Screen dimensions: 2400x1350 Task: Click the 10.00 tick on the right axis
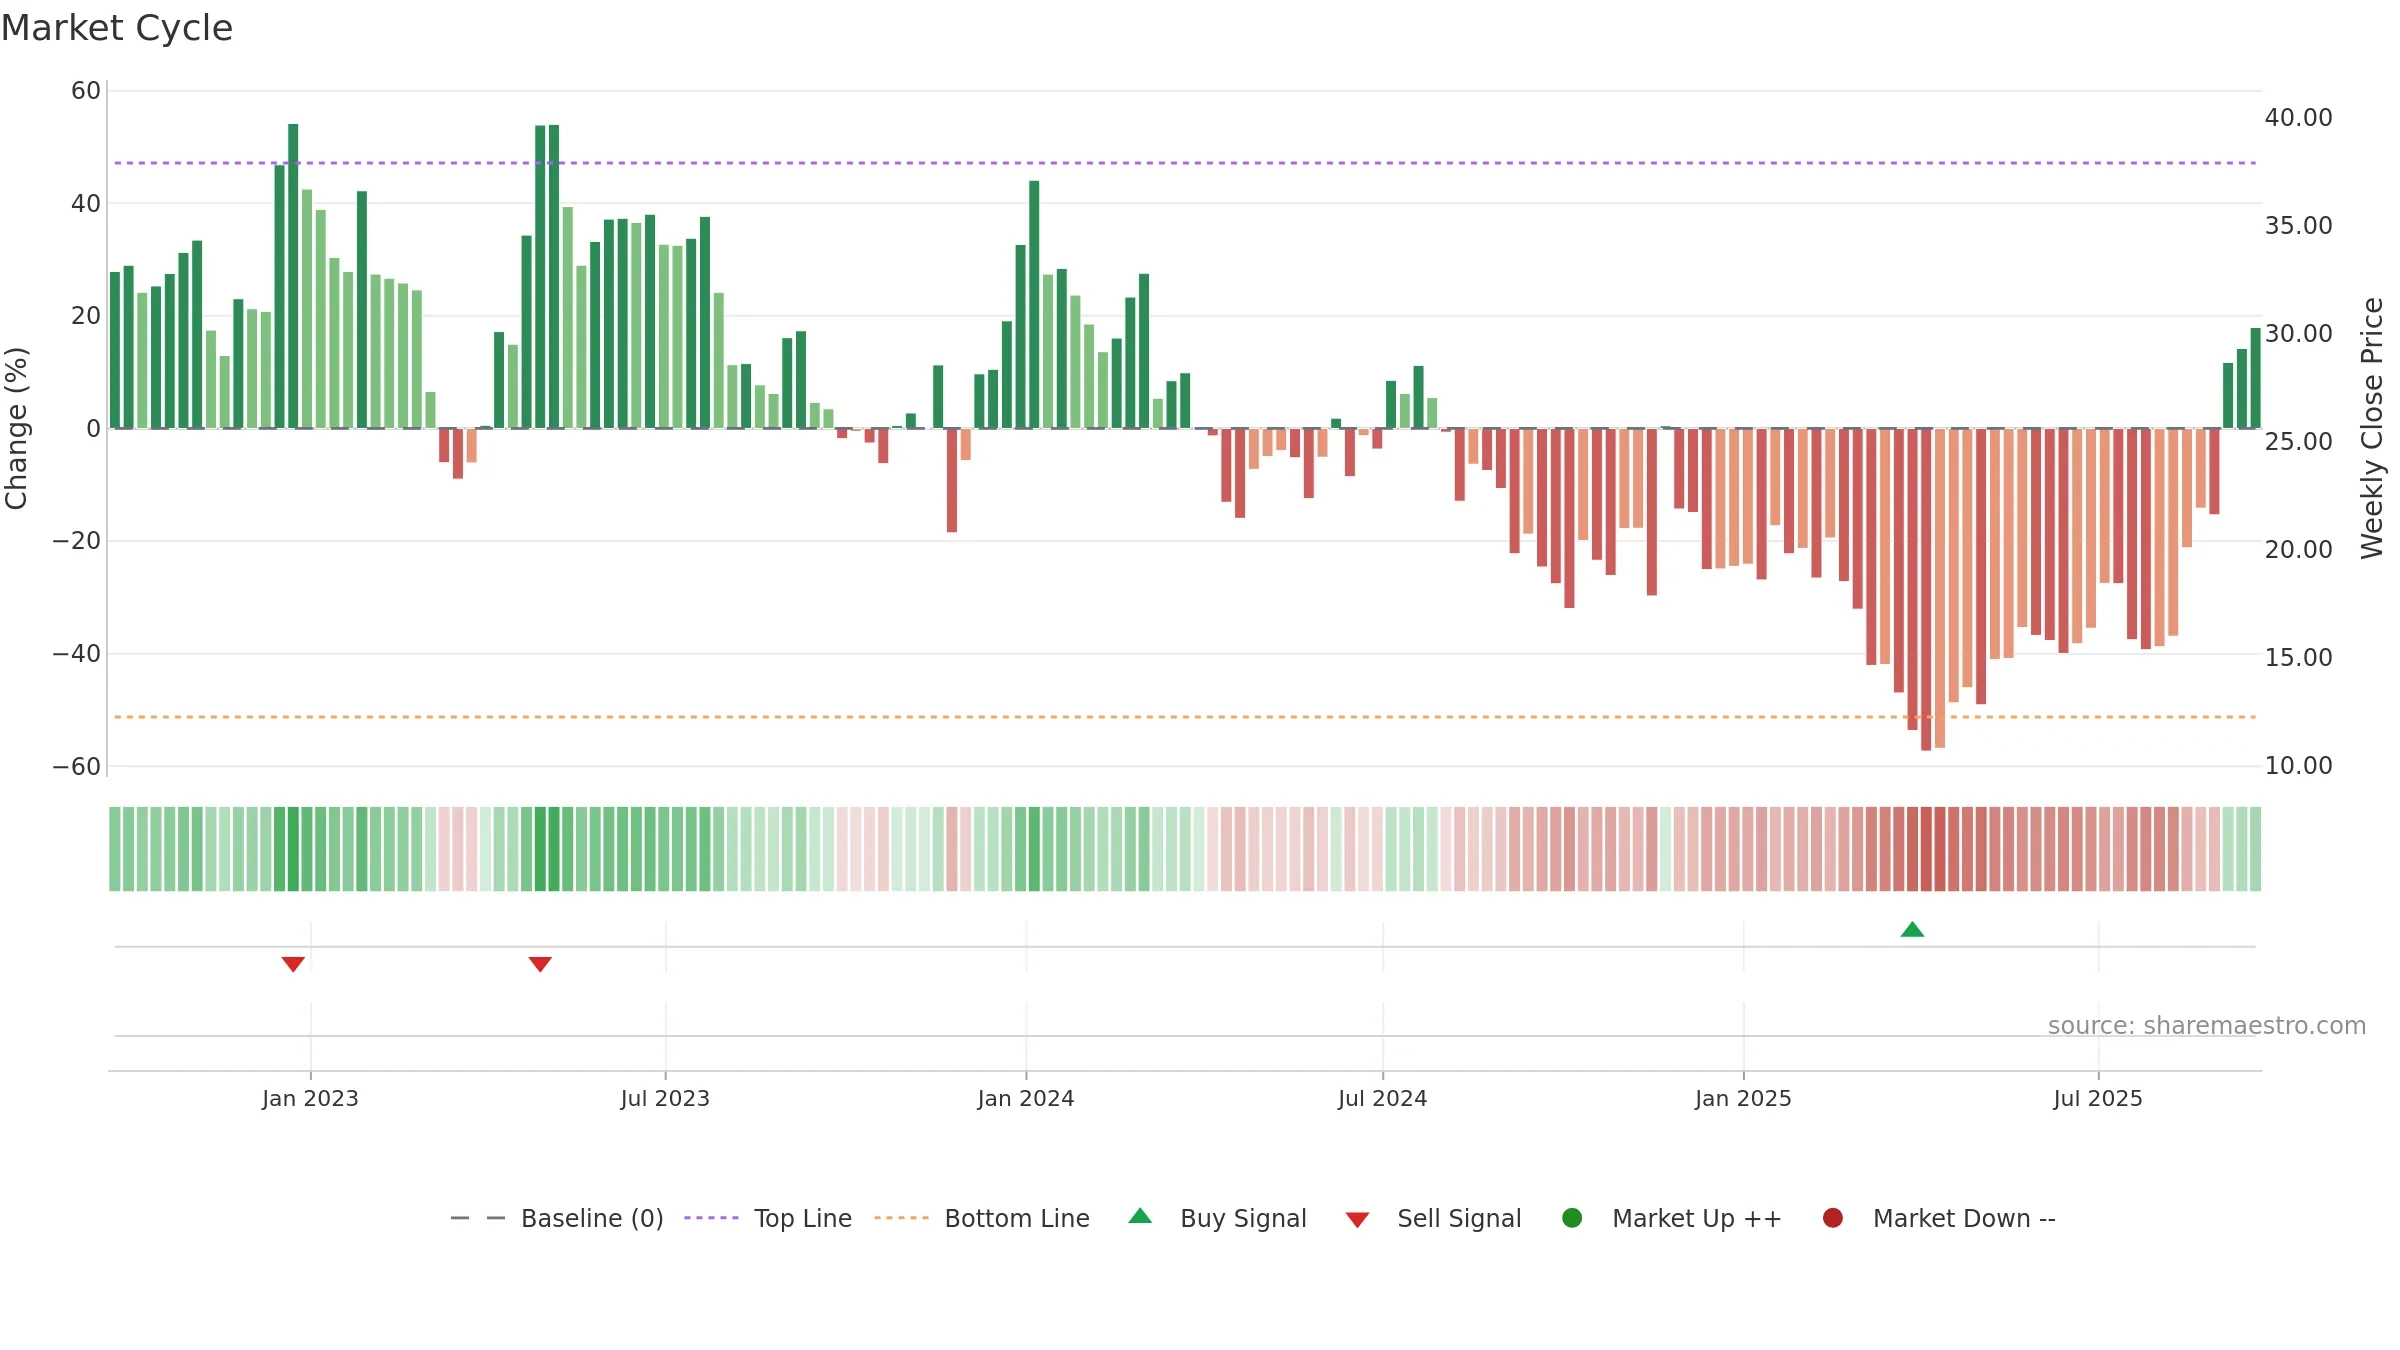pyautogui.click(x=2298, y=766)
